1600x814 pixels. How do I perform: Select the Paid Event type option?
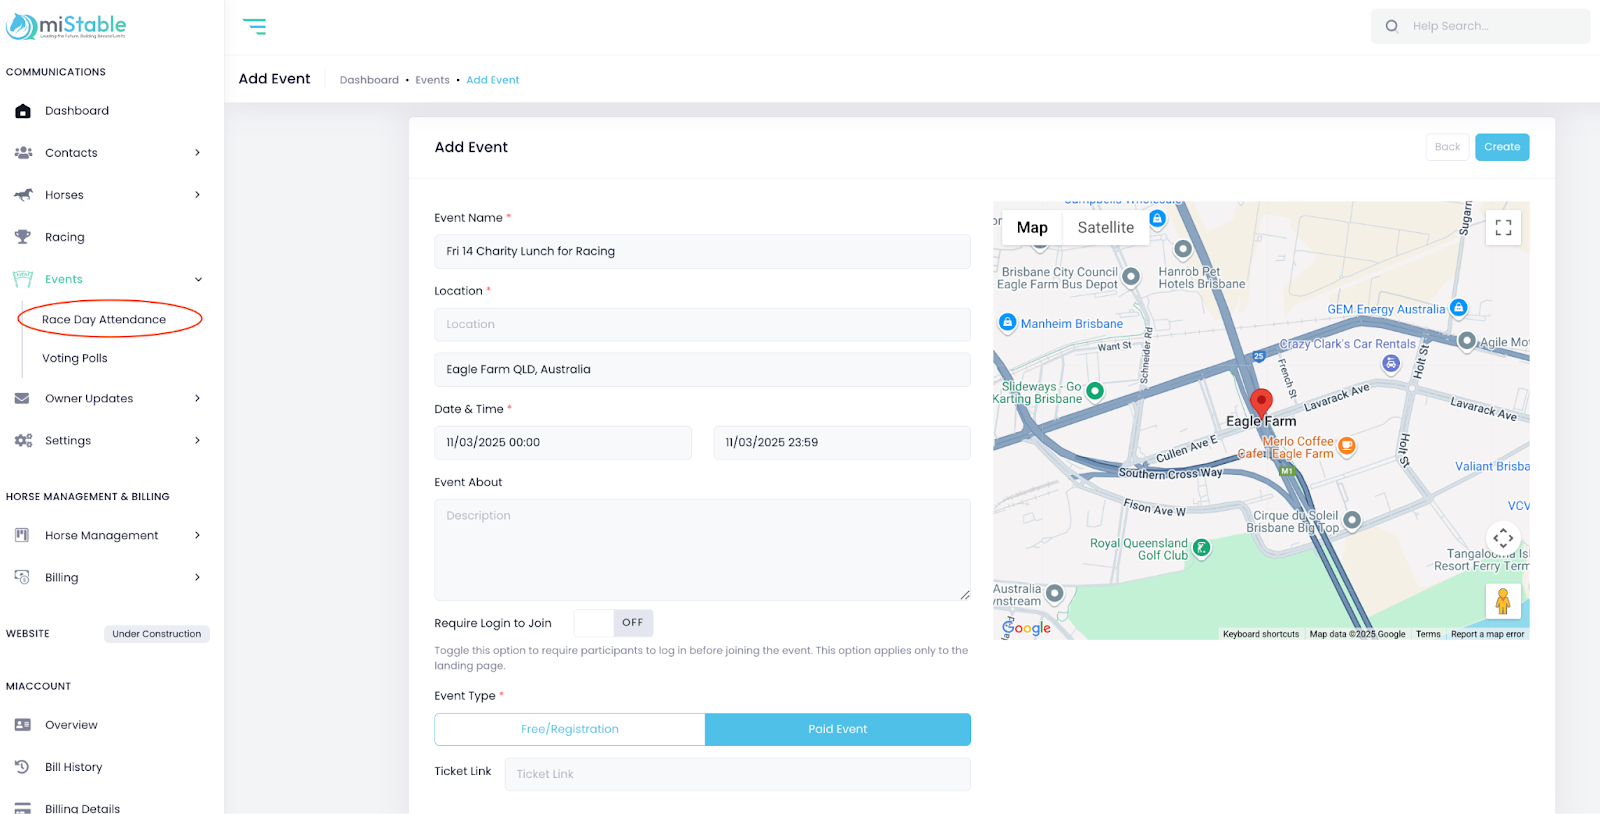[837, 729]
